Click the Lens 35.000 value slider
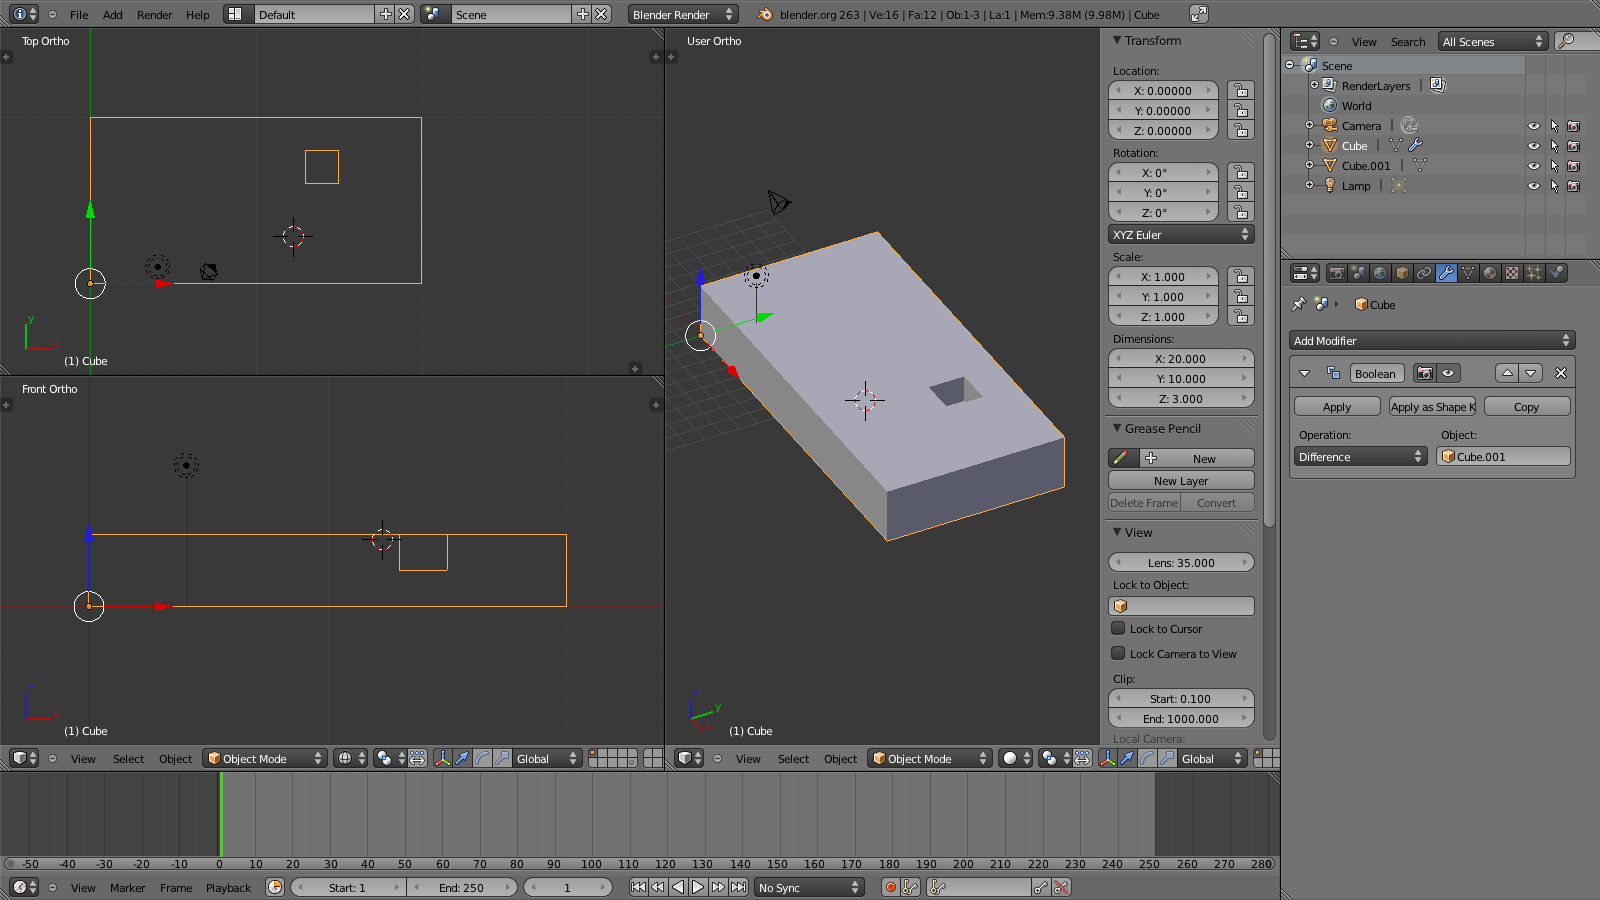 1181,563
